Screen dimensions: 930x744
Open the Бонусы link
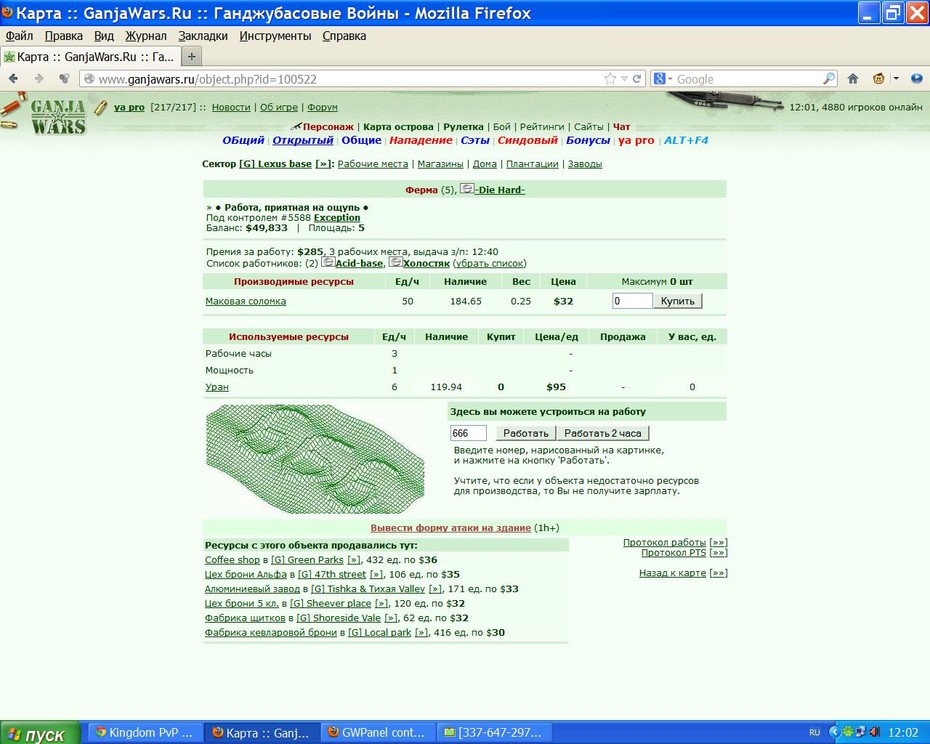coord(587,140)
